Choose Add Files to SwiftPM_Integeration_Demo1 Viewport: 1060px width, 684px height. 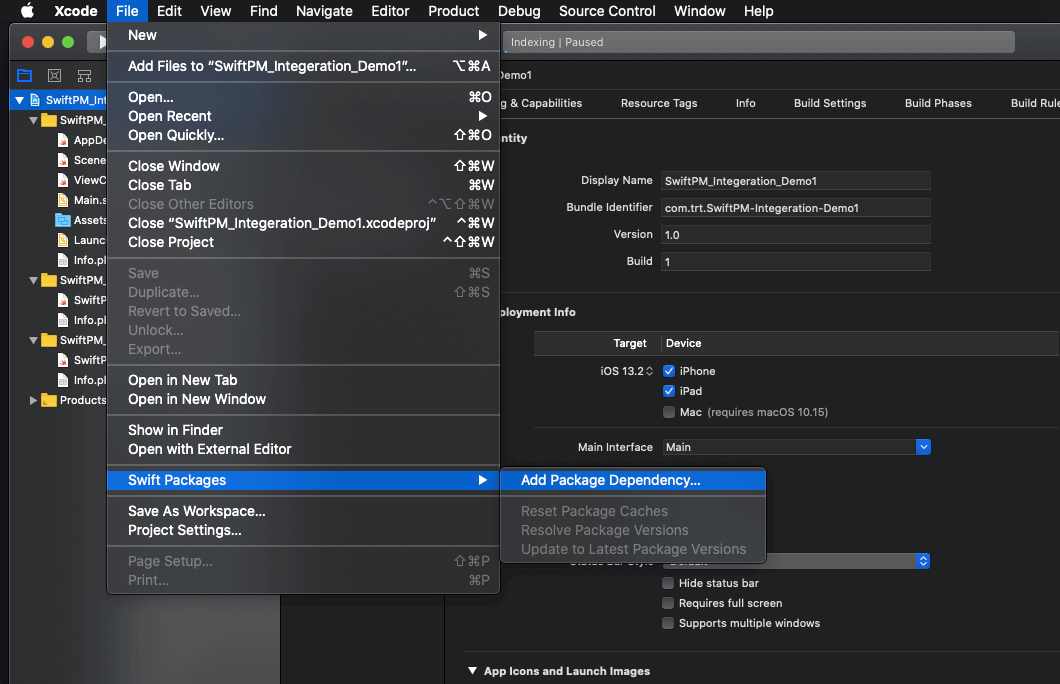click(x=303, y=66)
